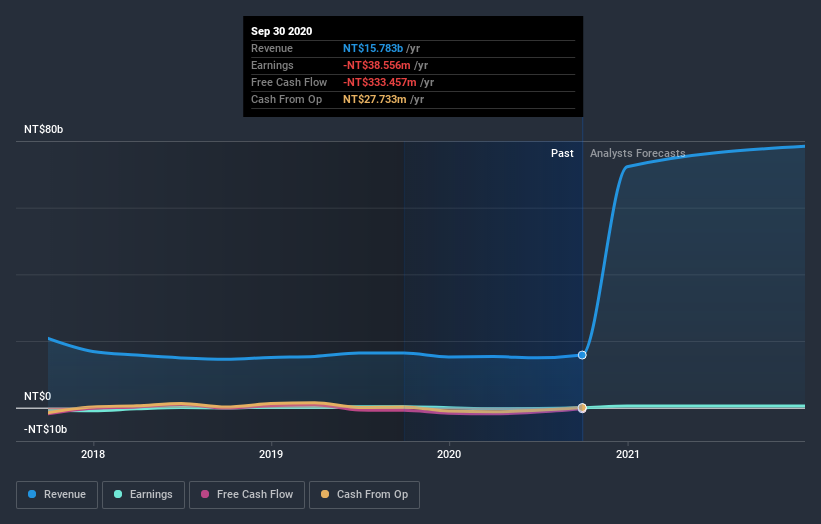The height and width of the screenshot is (524, 821).
Task: Click the 2021 x-axis label
Action: pyautogui.click(x=628, y=454)
